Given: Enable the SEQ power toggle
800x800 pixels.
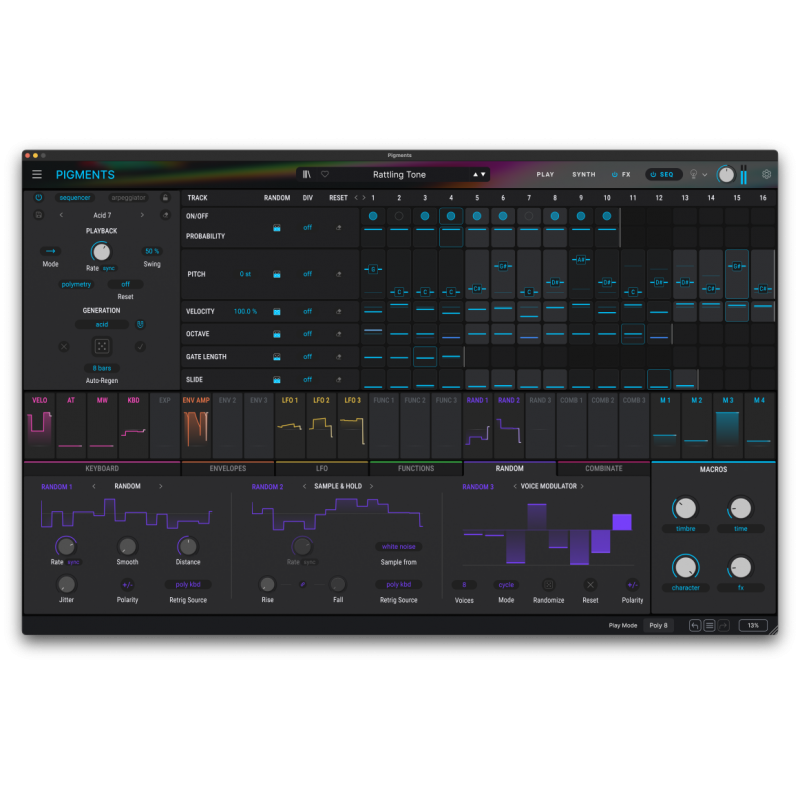Looking at the screenshot, I should [x=653, y=174].
